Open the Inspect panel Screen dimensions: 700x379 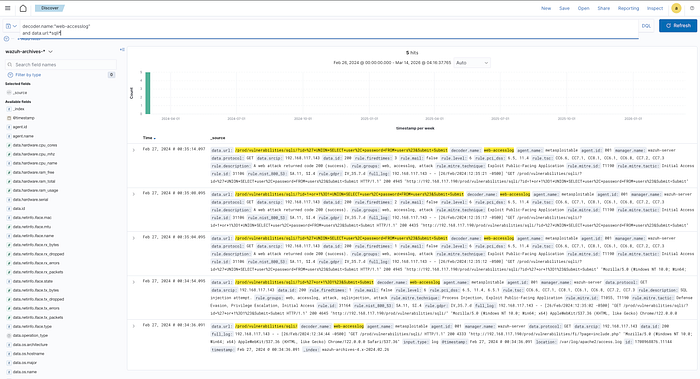[x=655, y=8]
